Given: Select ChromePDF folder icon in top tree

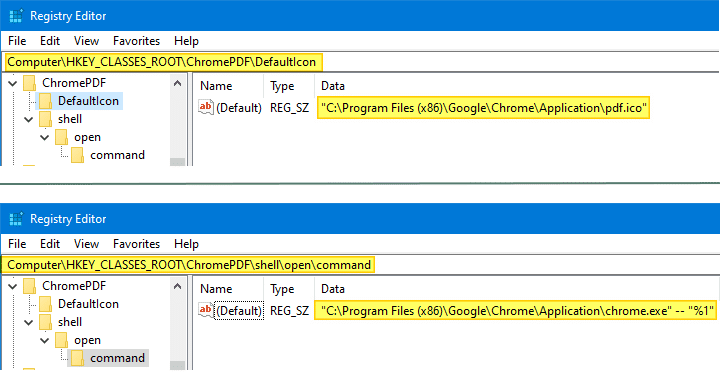Looking at the screenshot, I should [29, 83].
